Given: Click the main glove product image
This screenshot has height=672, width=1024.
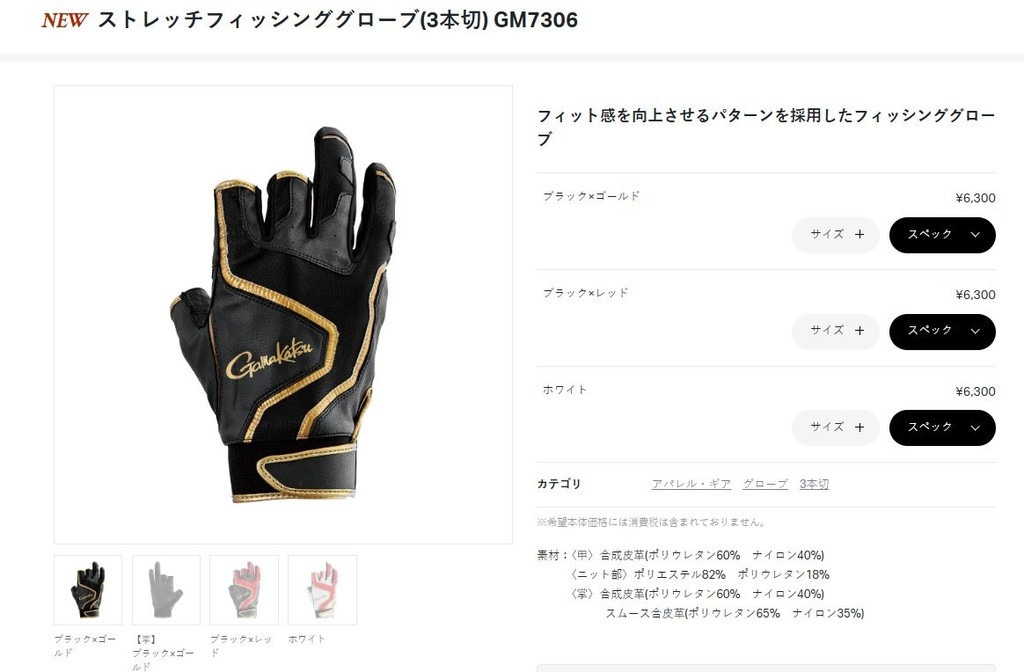Looking at the screenshot, I should 283,315.
